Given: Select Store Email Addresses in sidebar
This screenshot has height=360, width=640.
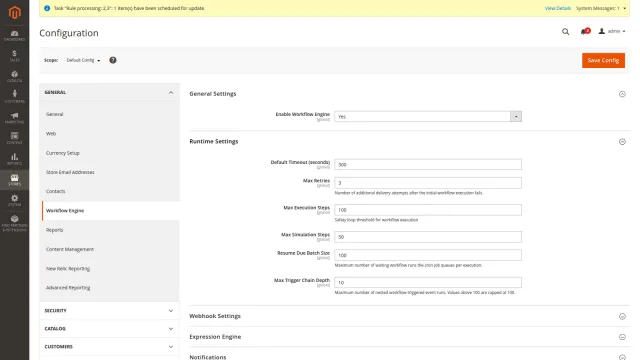Looking at the screenshot, I should pos(70,172).
